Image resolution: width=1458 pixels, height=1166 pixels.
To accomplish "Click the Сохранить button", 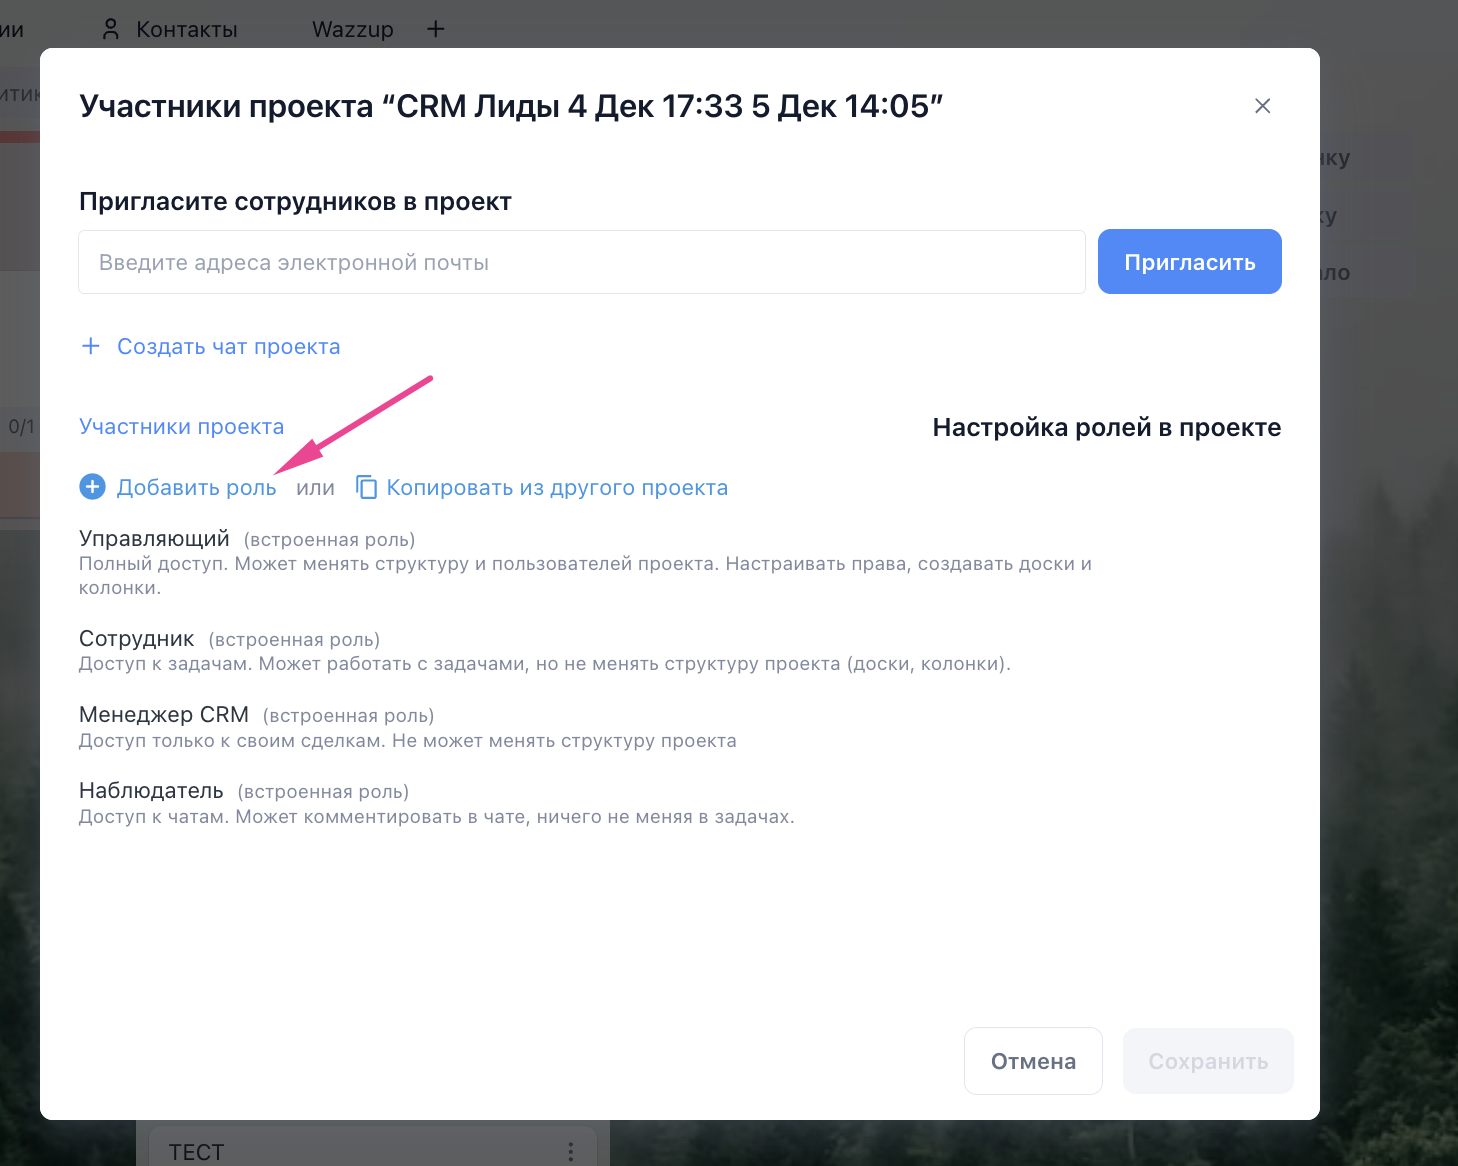I will click(x=1208, y=1061).
